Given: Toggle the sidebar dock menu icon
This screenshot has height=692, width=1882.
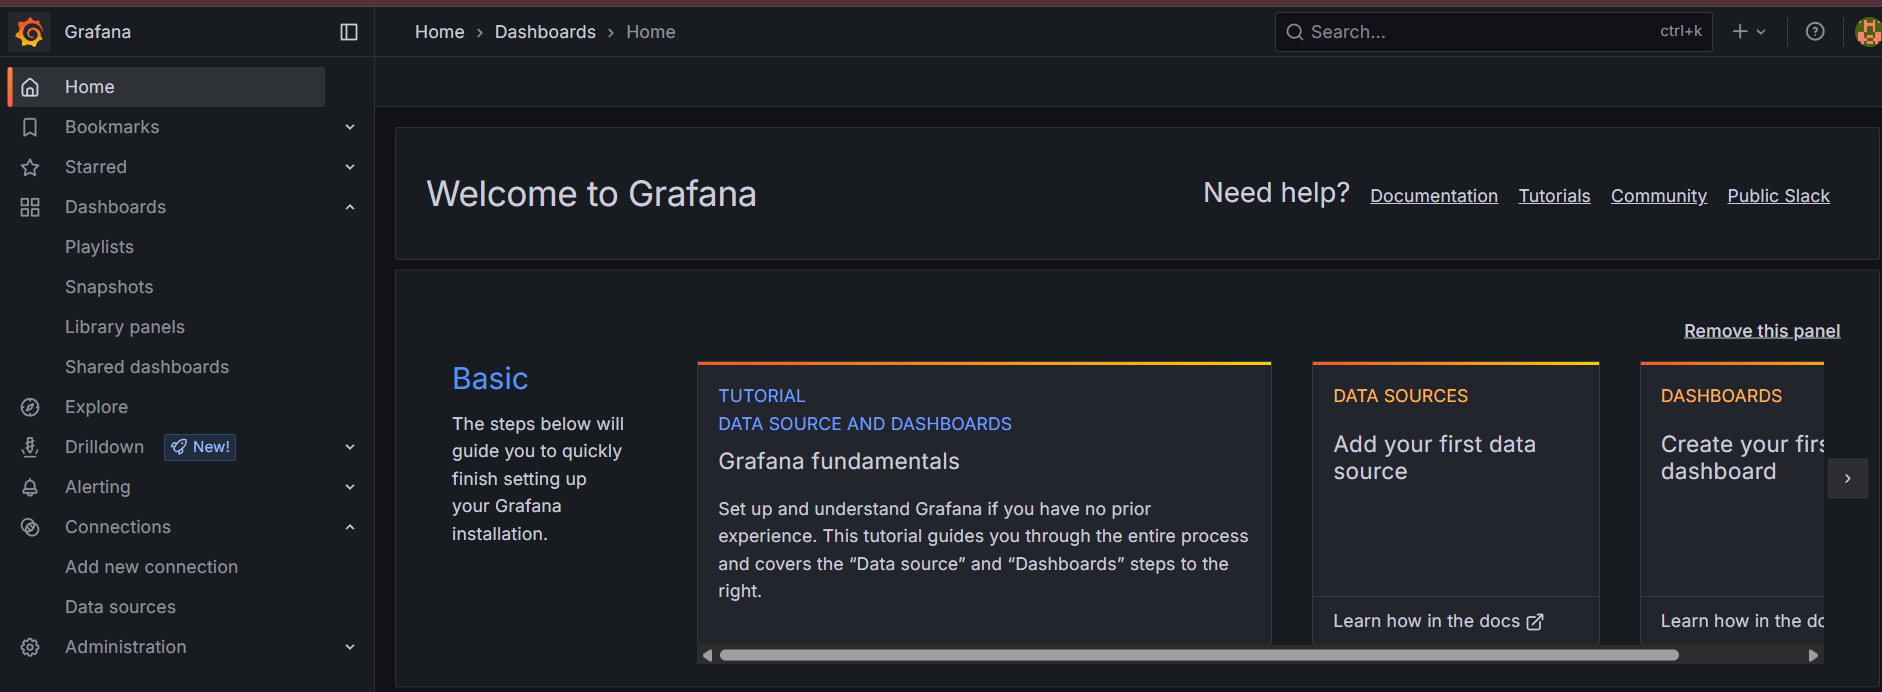Looking at the screenshot, I should (x=349, y=32).
